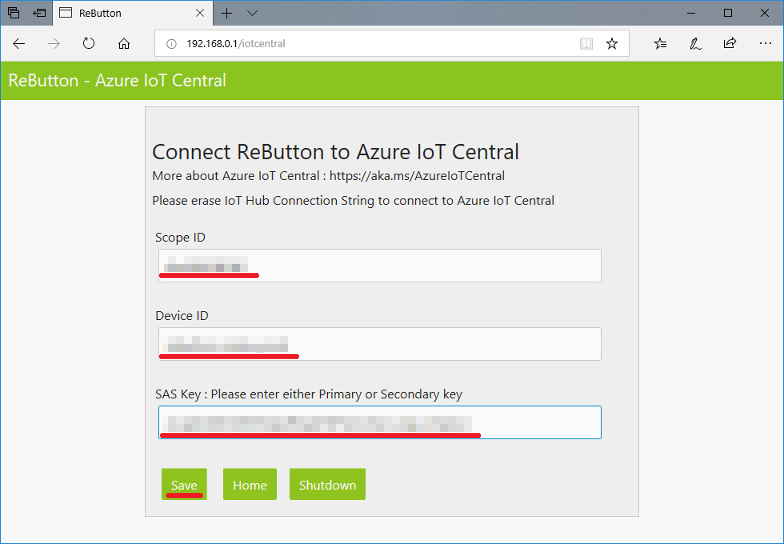Refresh the page with reload icon

(88, 44)
